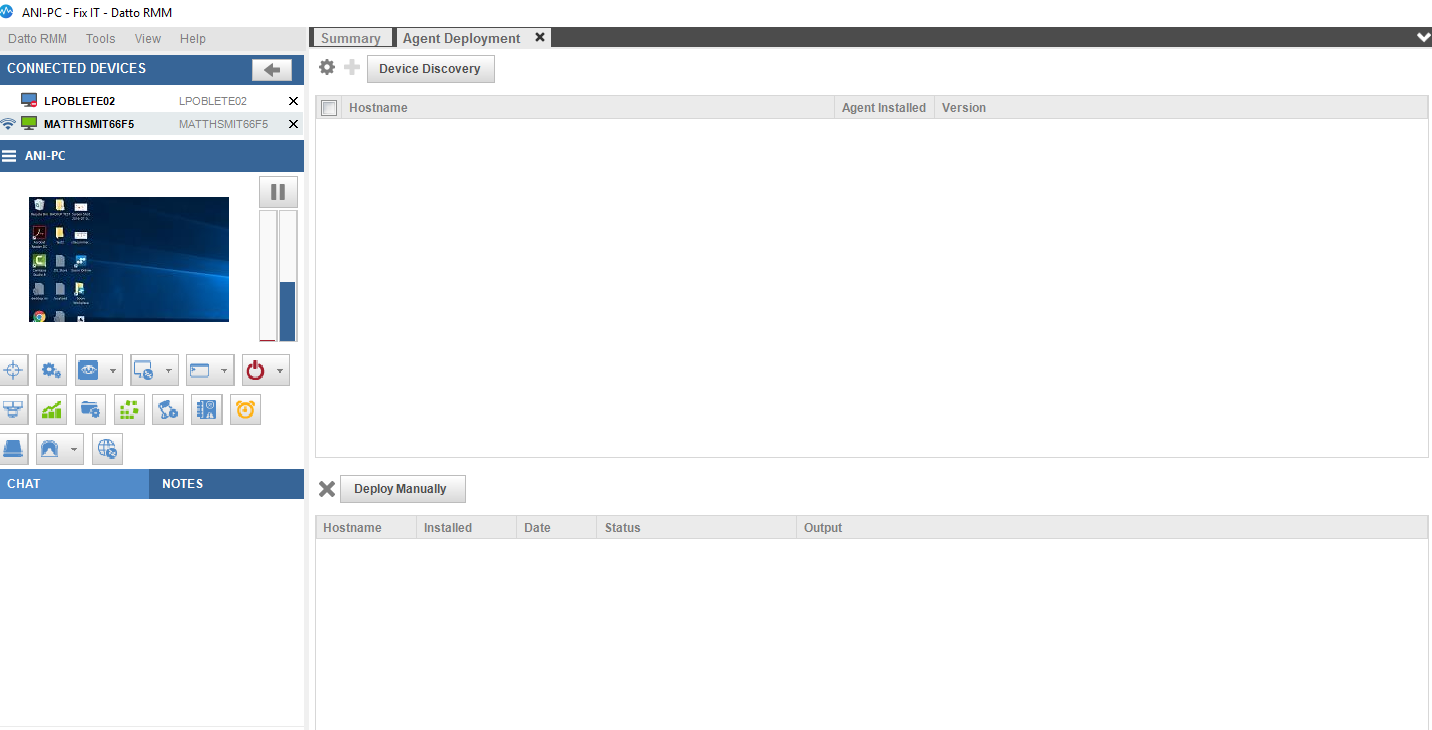Switch to the NOTES tab
1432x730 pixels.
(226, 483)
